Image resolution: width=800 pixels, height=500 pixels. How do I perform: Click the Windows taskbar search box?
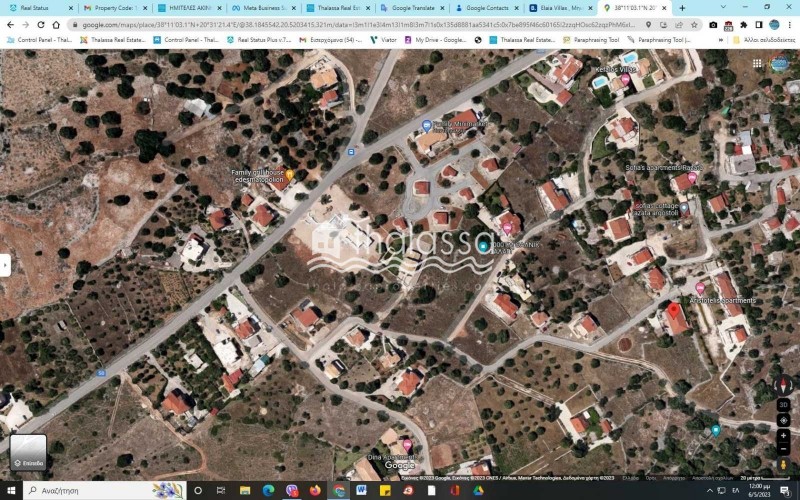[x=105, y=491]
